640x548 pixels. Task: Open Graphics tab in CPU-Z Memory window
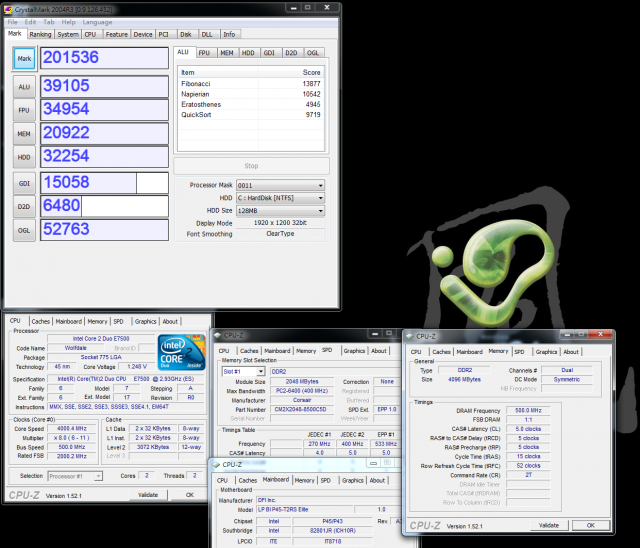(x=546, y=352)
